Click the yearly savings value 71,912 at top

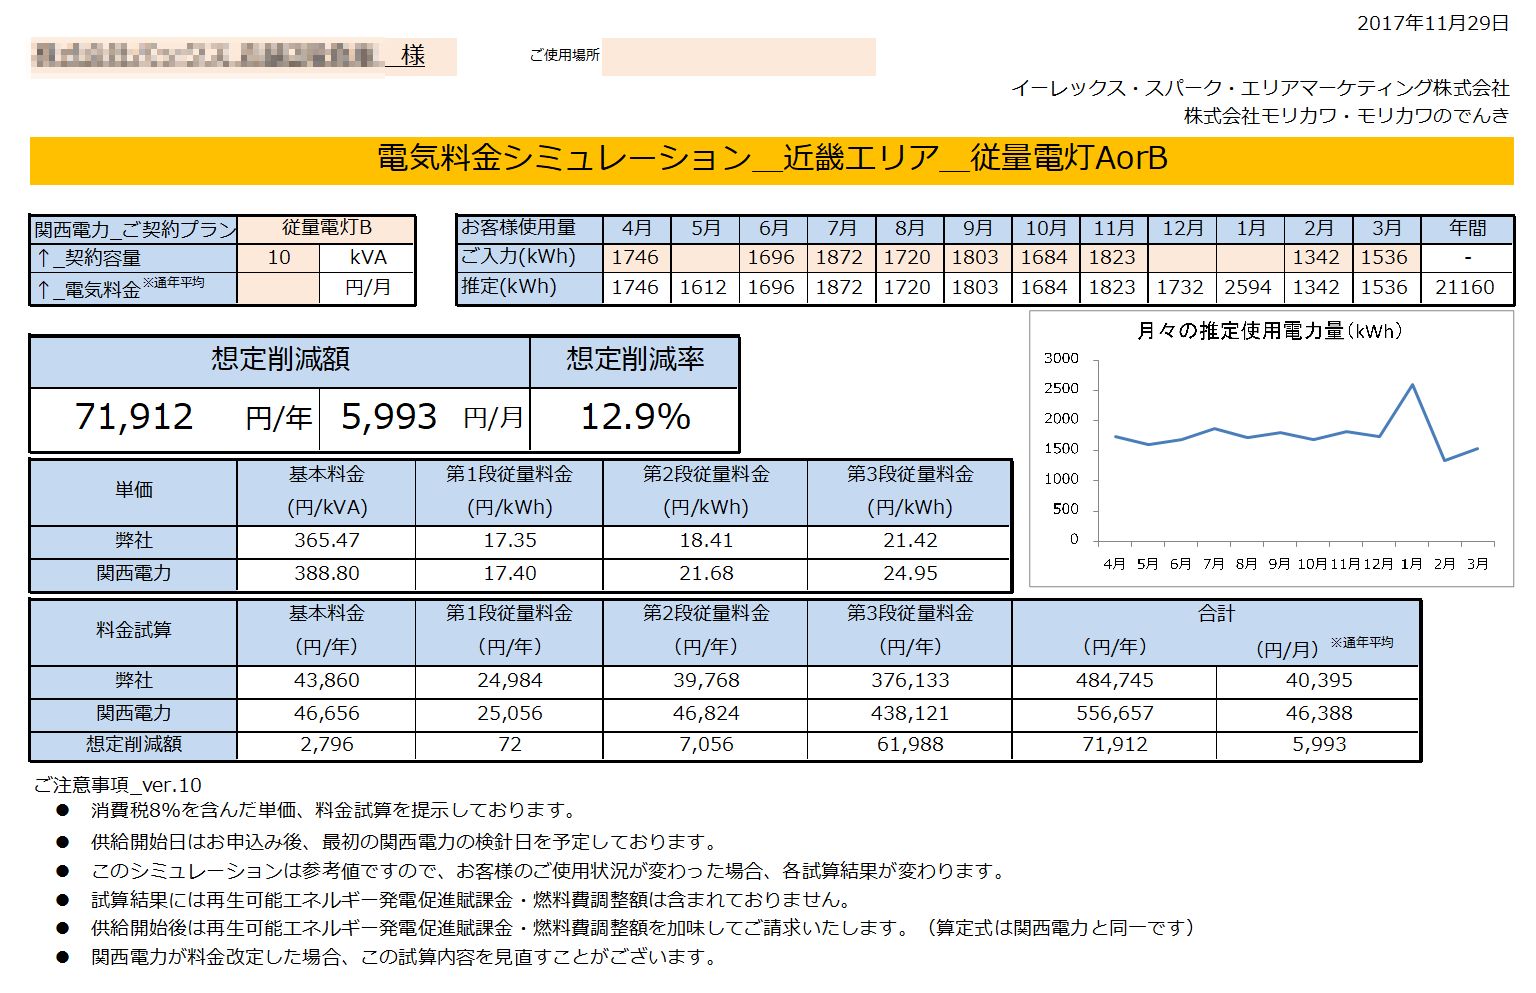pos(135,417)
